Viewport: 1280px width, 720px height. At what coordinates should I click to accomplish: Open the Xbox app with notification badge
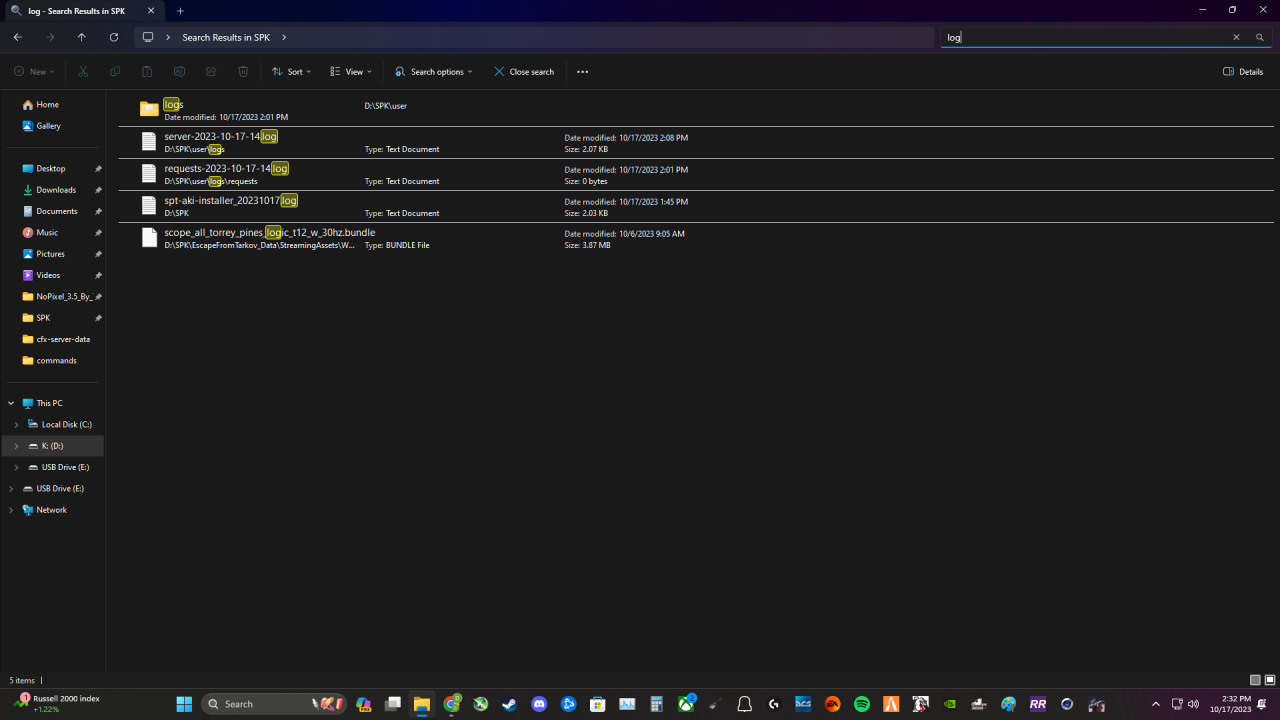pyautogui.click(x=687, y=704)
